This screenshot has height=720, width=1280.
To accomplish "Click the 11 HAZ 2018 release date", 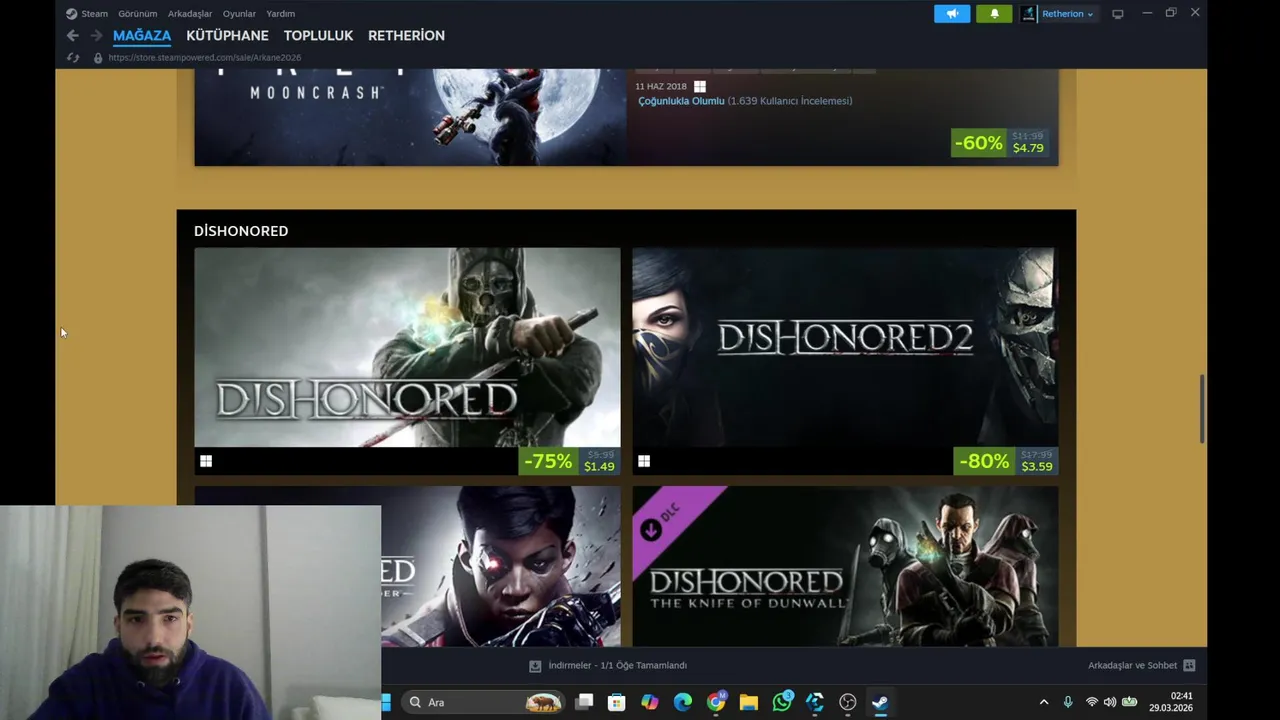I will [661, 86].
